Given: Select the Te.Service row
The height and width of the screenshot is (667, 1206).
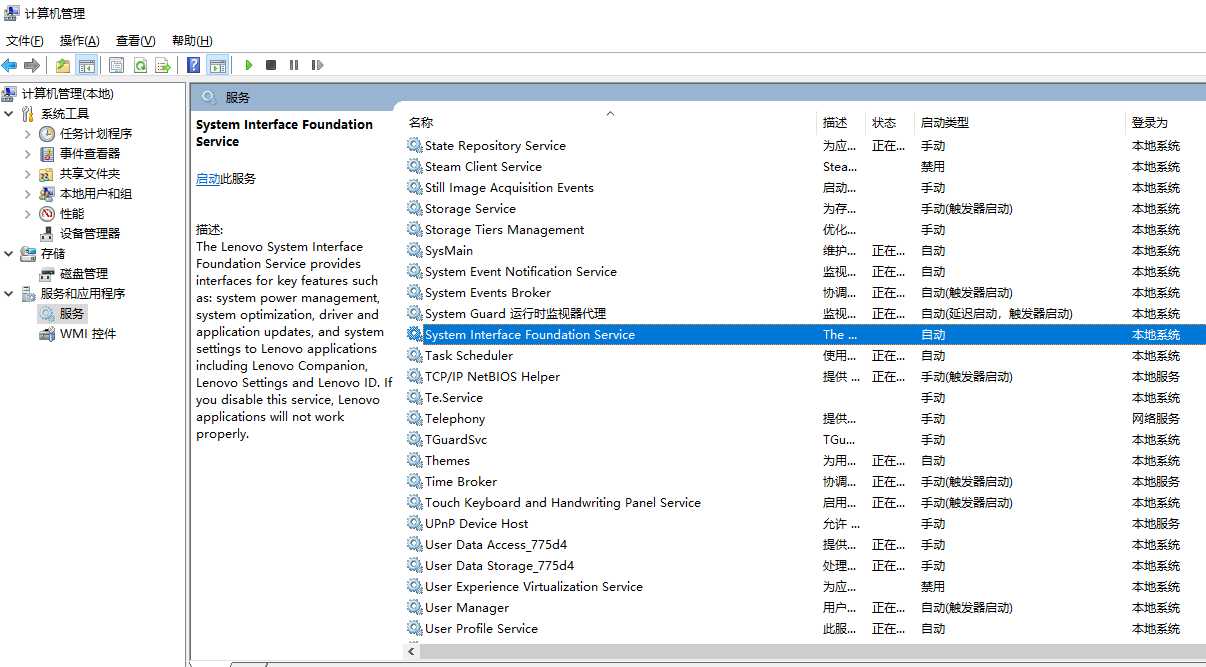Looking at the screenshot, I should pos(804,398).
